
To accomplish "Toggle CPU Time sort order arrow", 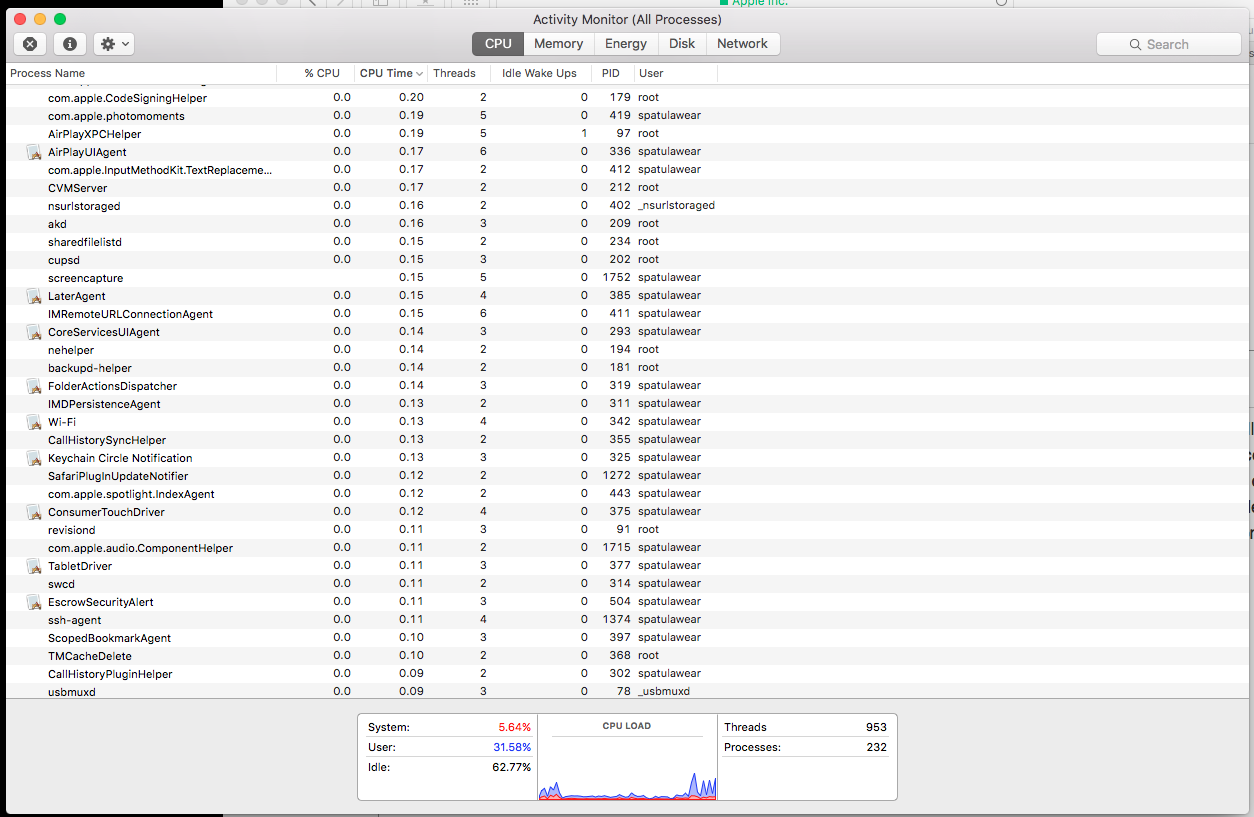I will click(x=419, y=74).
